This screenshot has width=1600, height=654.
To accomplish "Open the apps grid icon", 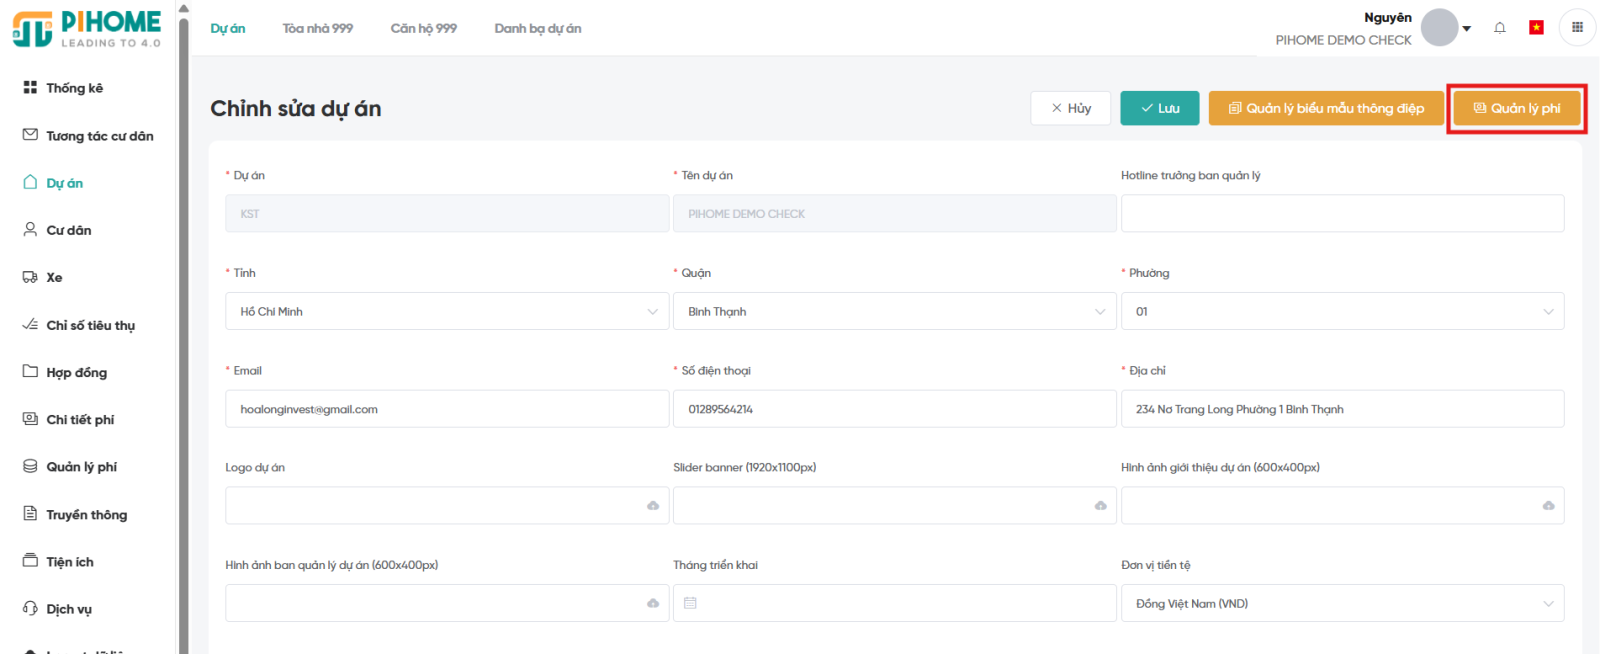I will tap(1577, 28).
